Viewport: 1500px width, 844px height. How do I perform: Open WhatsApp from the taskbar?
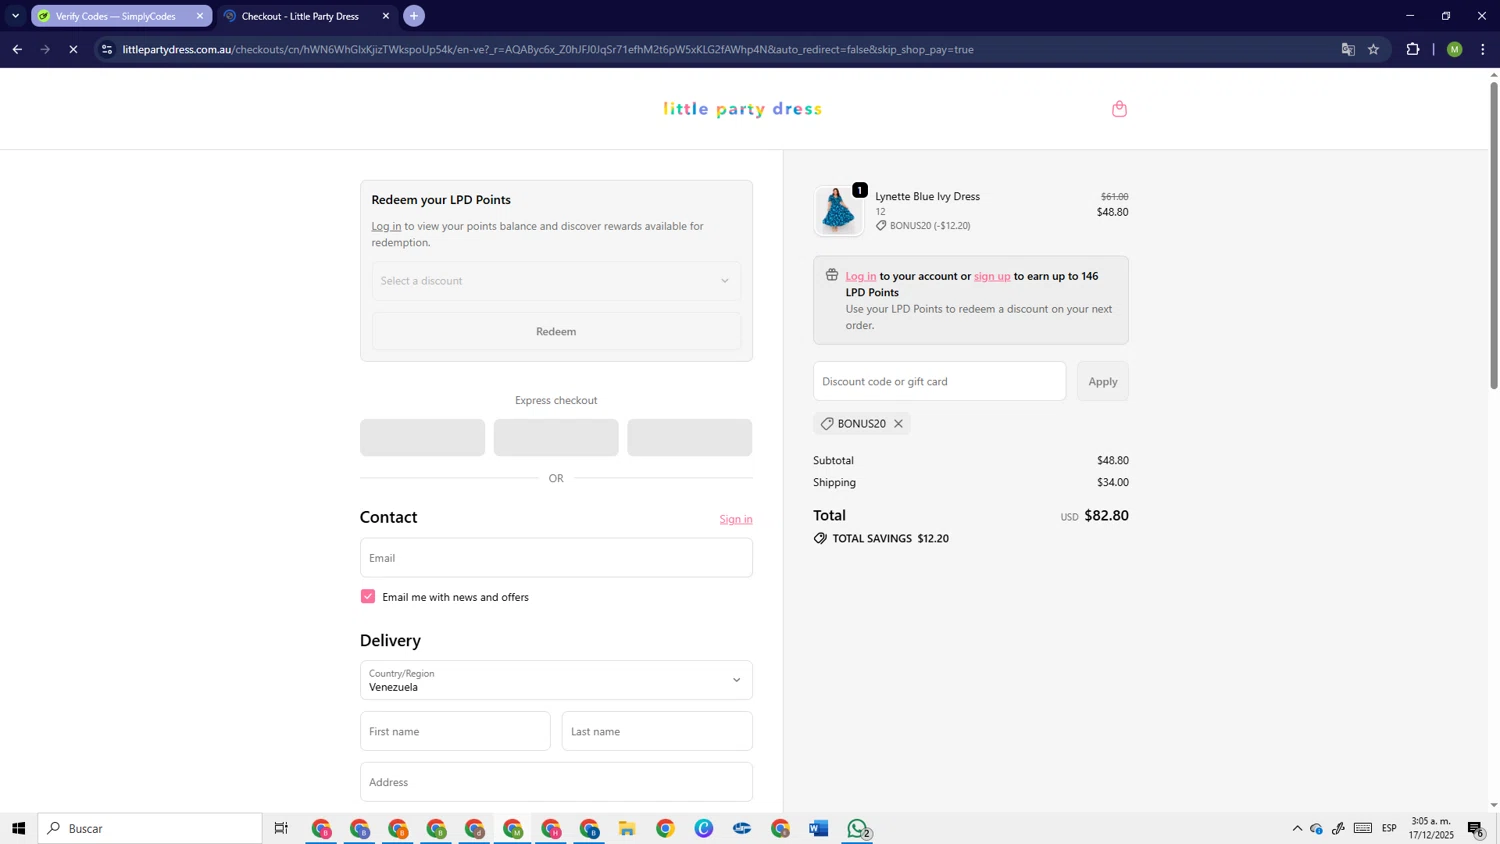click(858, 828)
